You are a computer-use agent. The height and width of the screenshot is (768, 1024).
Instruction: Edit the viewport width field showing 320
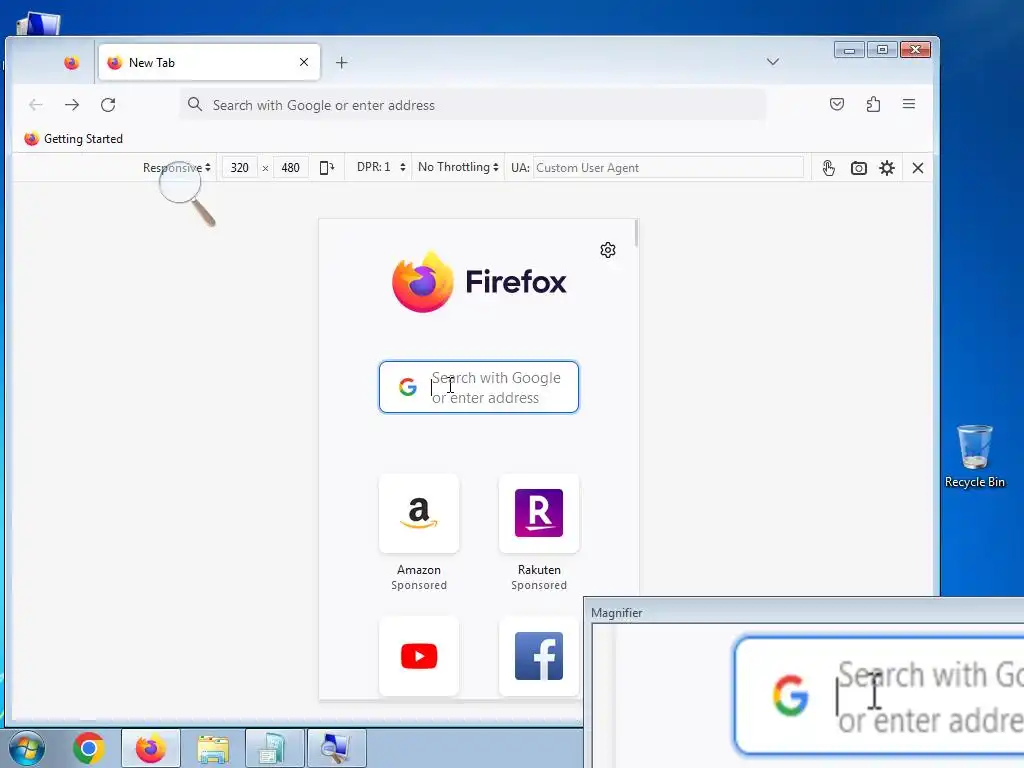click(240, 168)
